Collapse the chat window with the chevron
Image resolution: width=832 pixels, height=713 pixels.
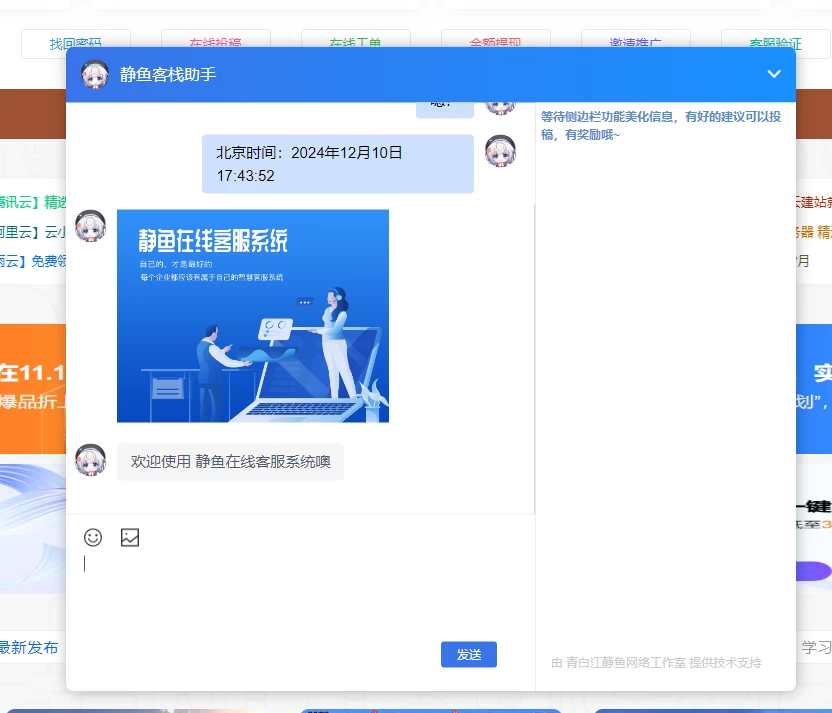(x=773, y=74)
